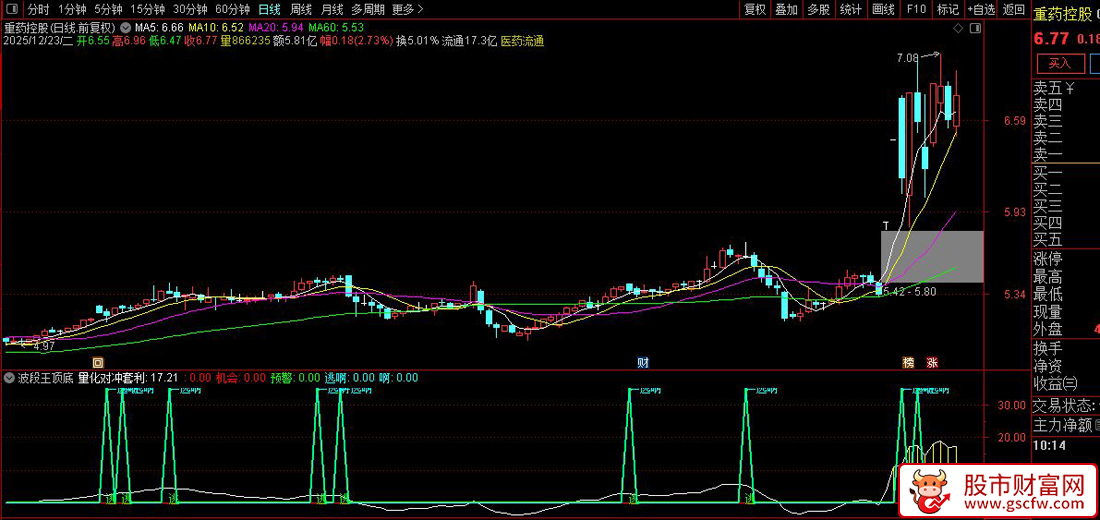Select the 1分钟 chart period
Viewport: 1100px width, 520px height.
(x=72, y=9)
